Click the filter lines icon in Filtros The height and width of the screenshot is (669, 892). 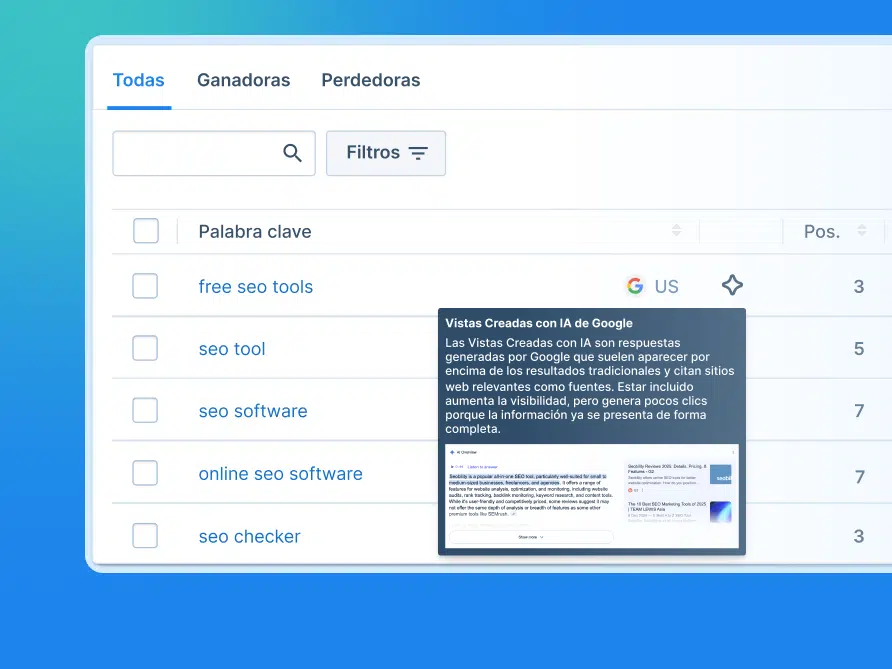pyautogui.click(x=418, y=153)
